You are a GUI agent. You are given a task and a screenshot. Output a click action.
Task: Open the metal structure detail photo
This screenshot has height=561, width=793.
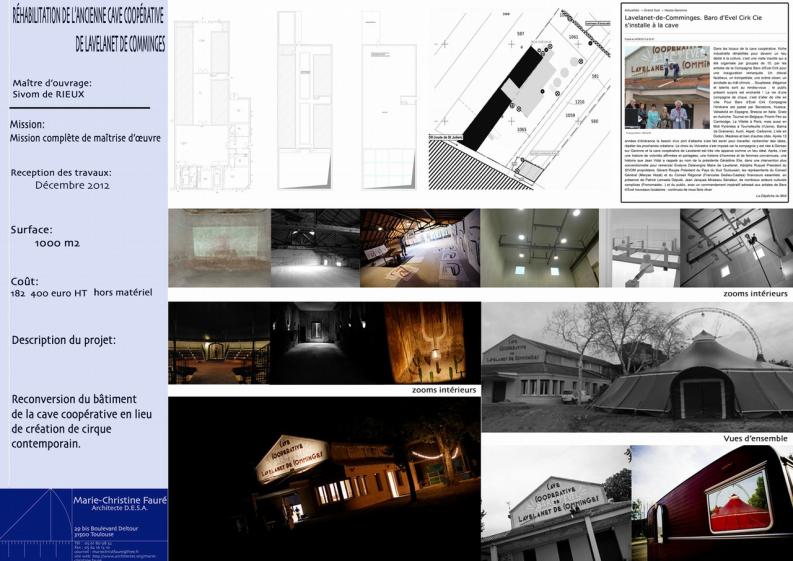point(640,248)
